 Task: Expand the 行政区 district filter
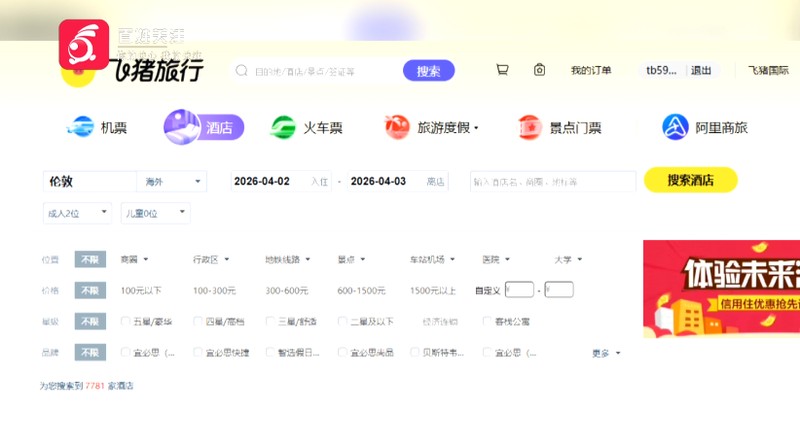click(x=211, y=259)
